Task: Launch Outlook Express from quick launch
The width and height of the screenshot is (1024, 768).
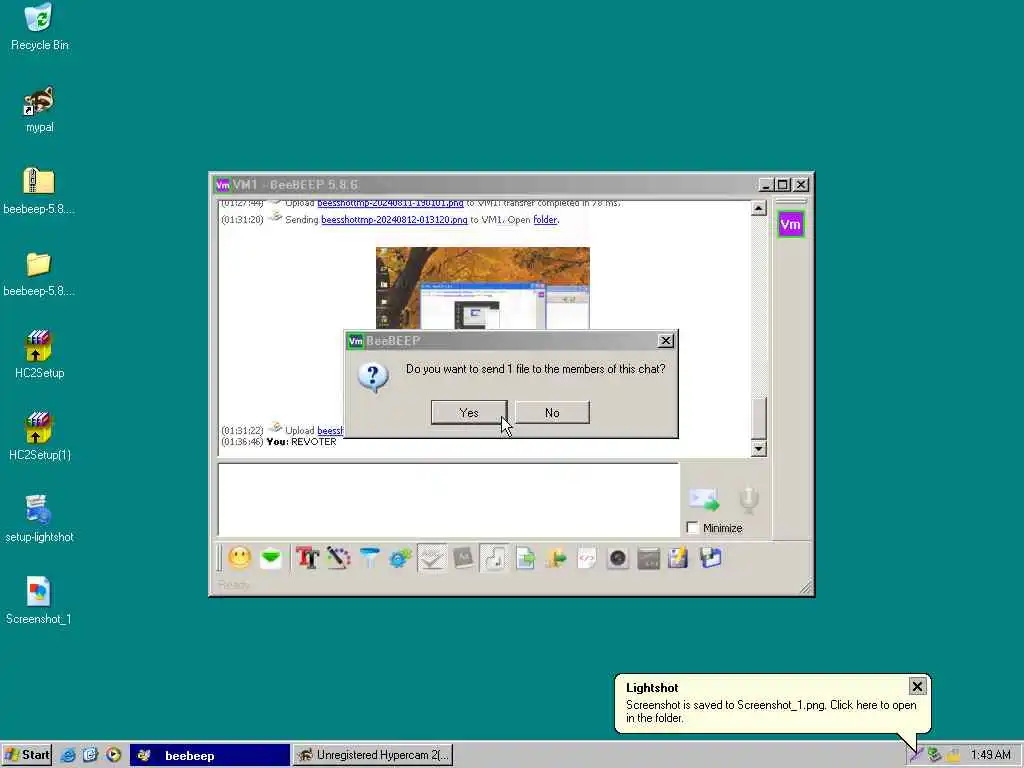Action: point(90,755)
